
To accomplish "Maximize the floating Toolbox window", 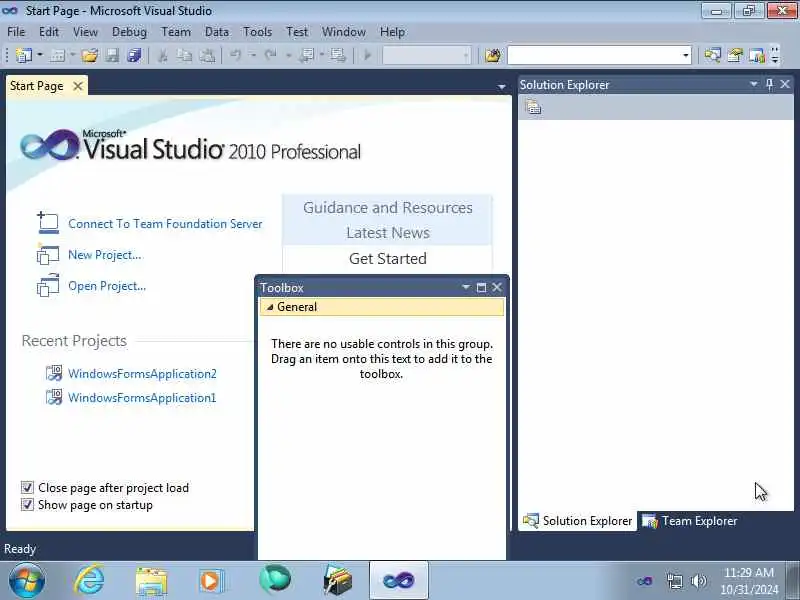I will point(481,288).
